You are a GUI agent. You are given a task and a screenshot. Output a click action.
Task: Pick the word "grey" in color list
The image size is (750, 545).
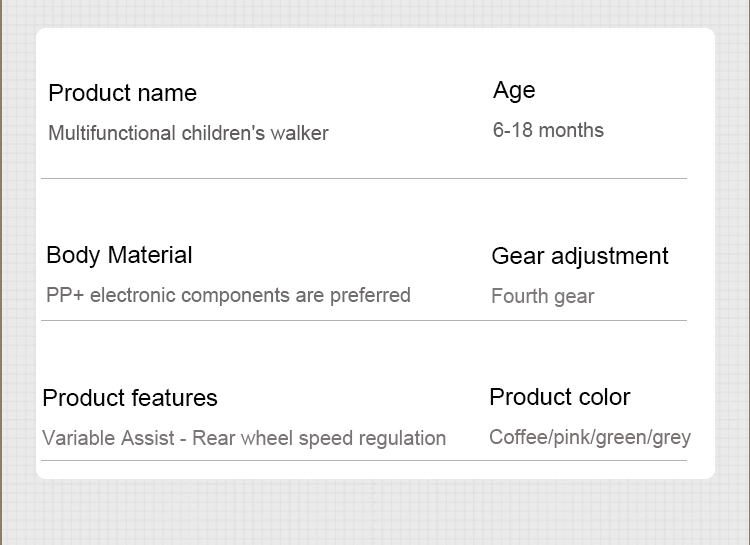(672, 437)
